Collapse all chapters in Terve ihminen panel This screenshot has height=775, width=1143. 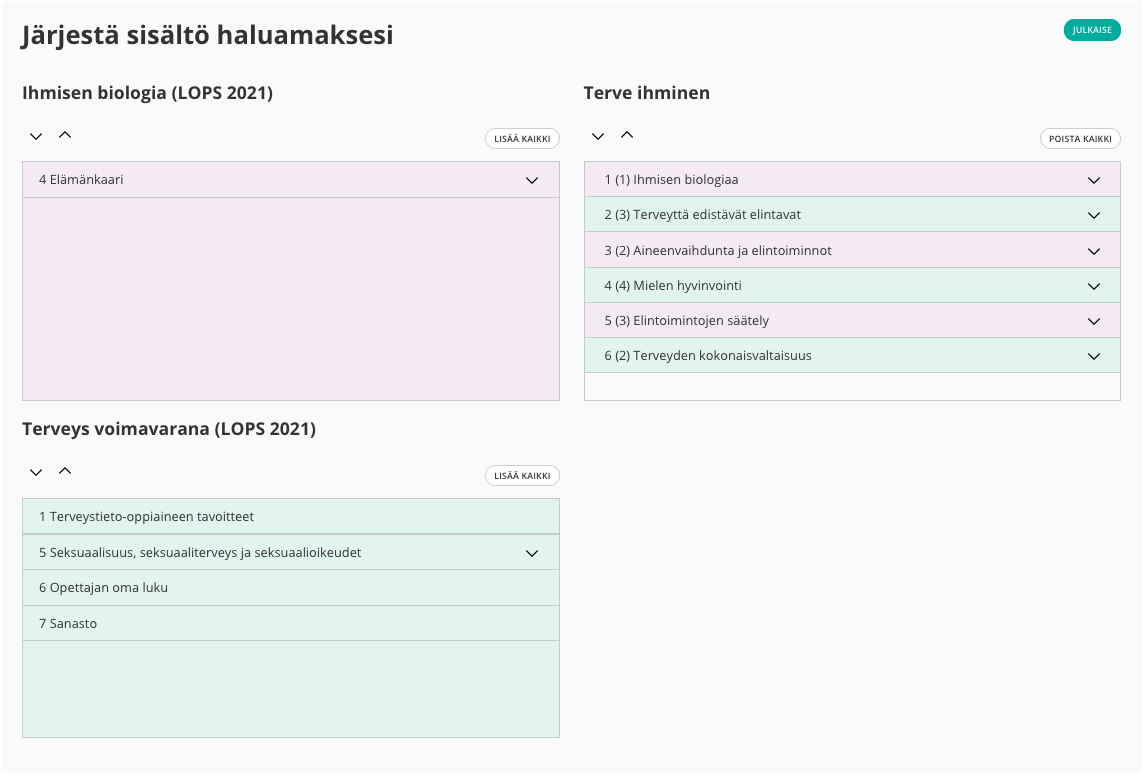(x=627, y=135)
